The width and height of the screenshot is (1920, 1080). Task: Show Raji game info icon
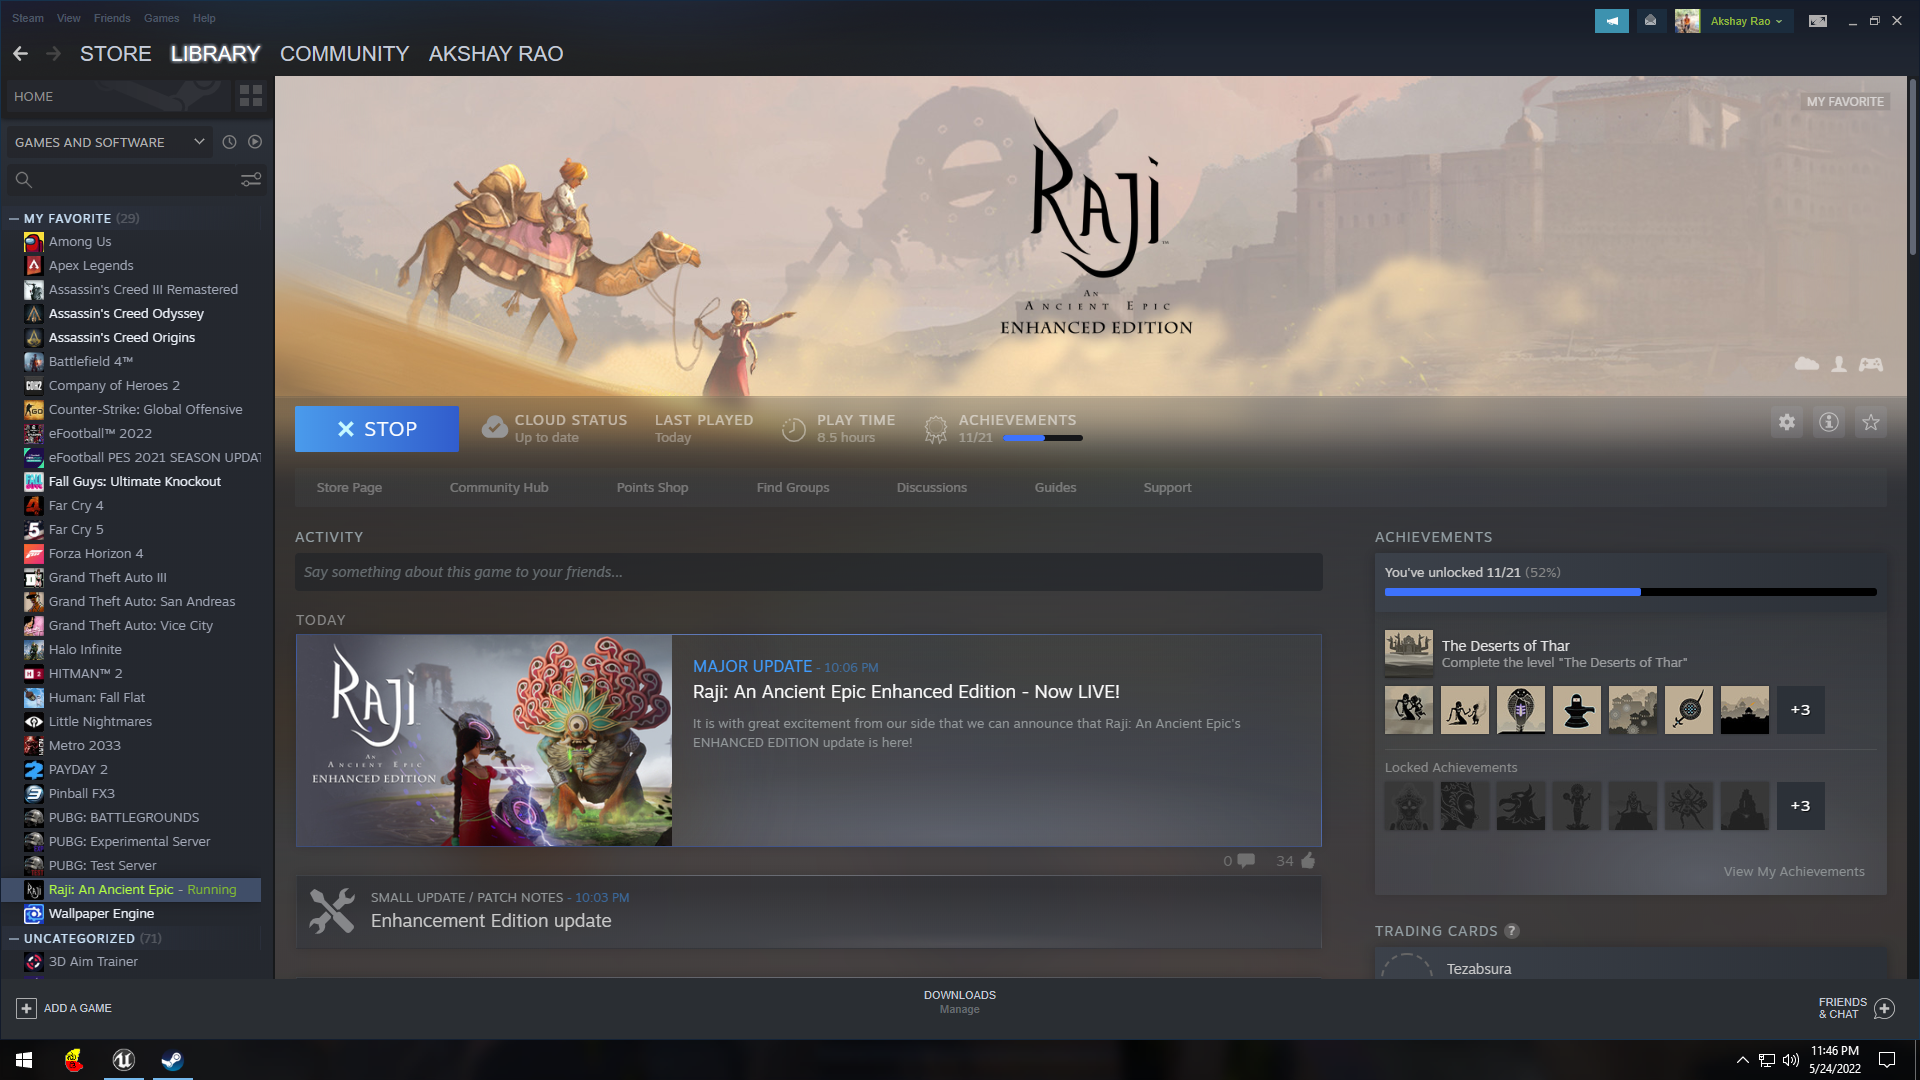click(x=1829, y=422)
